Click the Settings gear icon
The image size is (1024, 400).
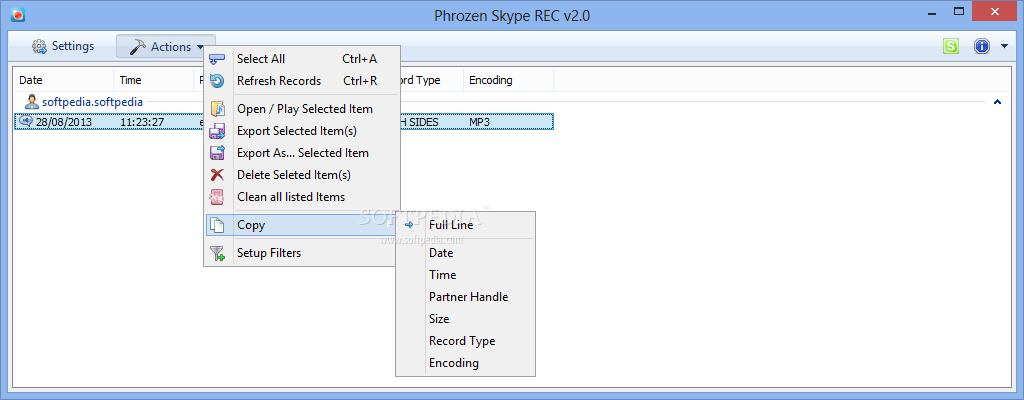coord(40,46)
